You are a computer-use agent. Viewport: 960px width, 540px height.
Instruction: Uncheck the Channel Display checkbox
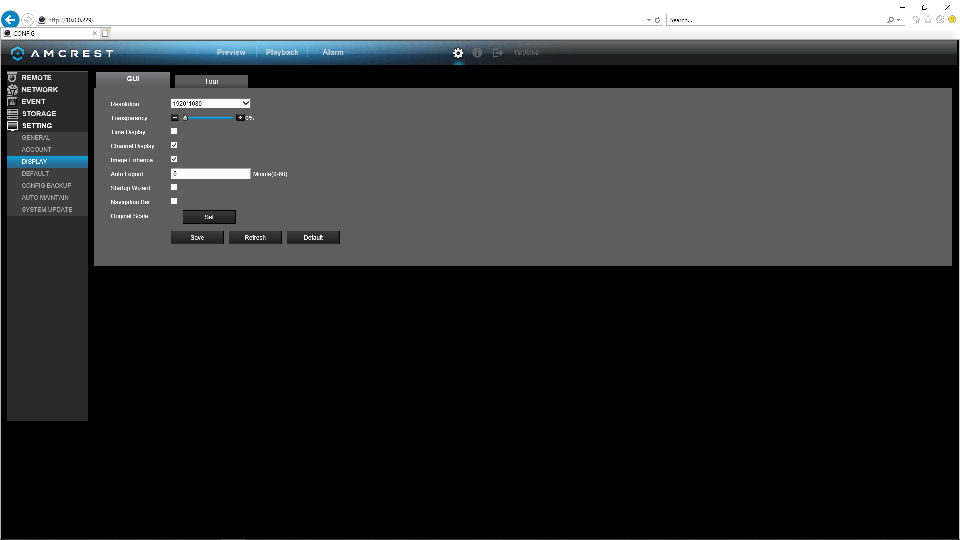pos(174,145)
